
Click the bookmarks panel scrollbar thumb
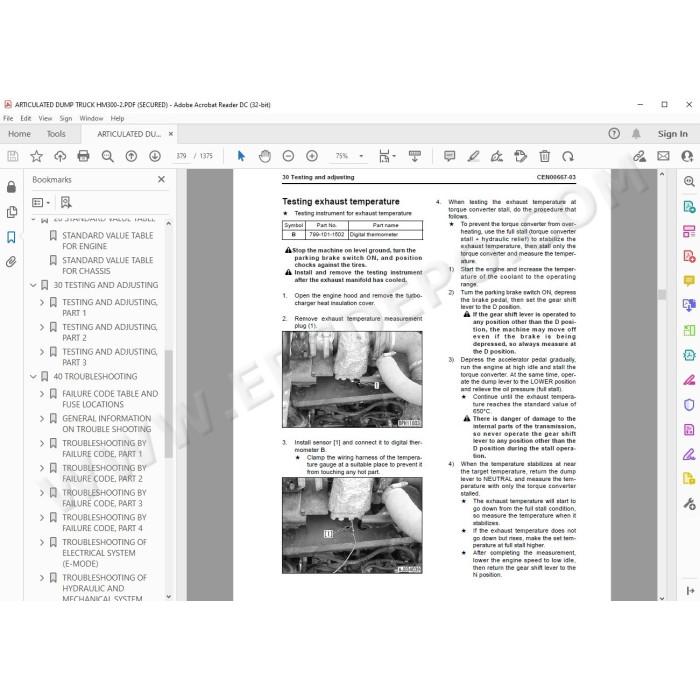point(168,404)
